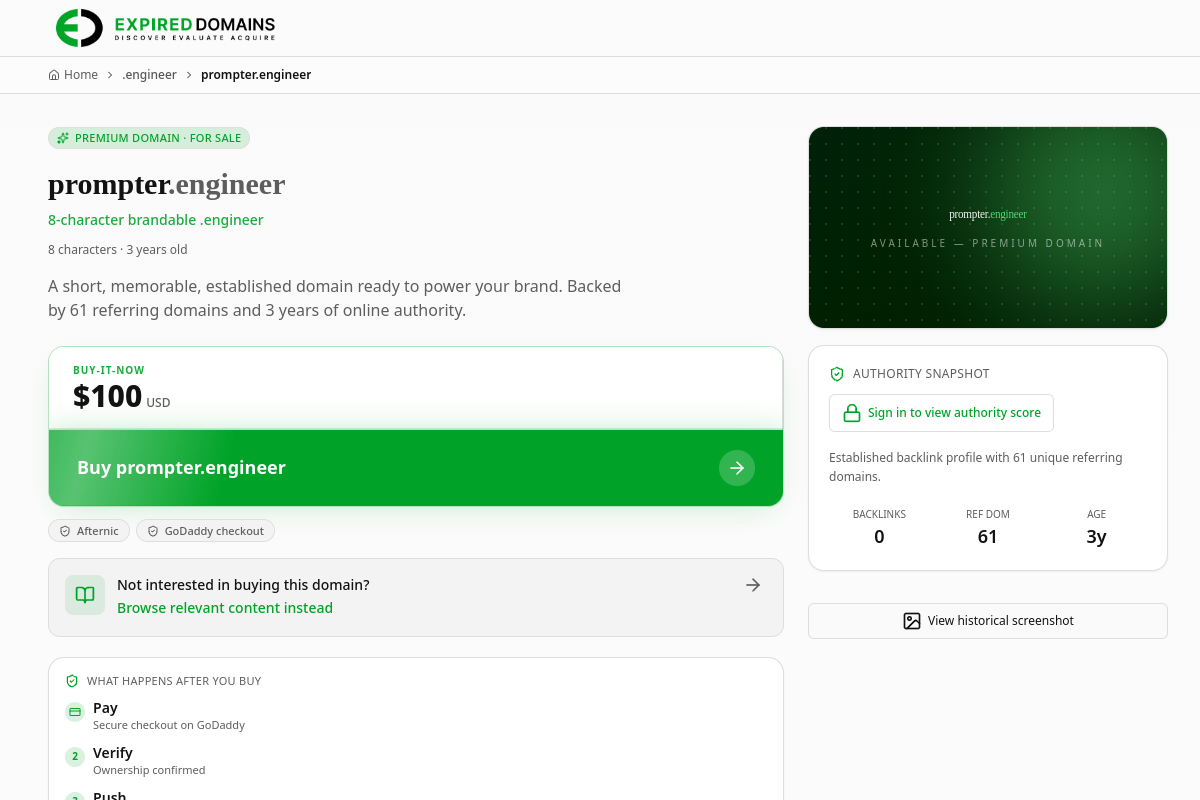Click the sparkle icon in Premium Domain badge
Viewport: 1200px width, 800px height.
click(63, 138)
